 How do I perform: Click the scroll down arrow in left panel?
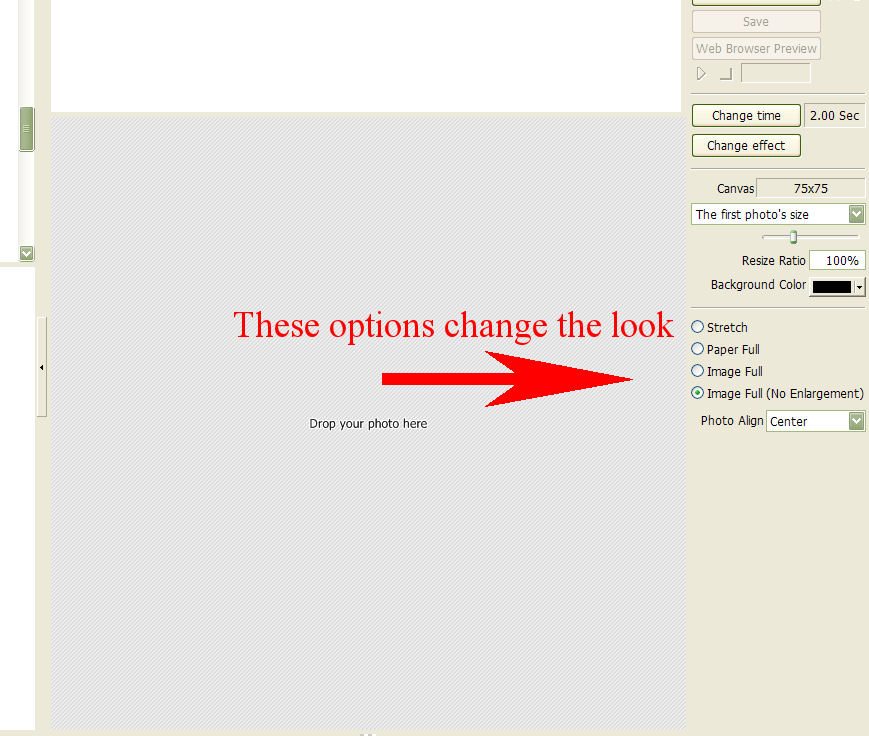pos(27,254)
